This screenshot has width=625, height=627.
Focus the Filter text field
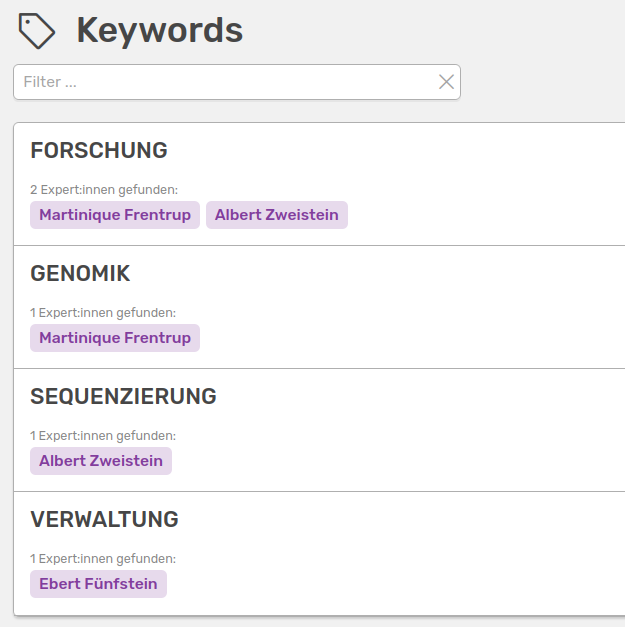tap(220, 82)
